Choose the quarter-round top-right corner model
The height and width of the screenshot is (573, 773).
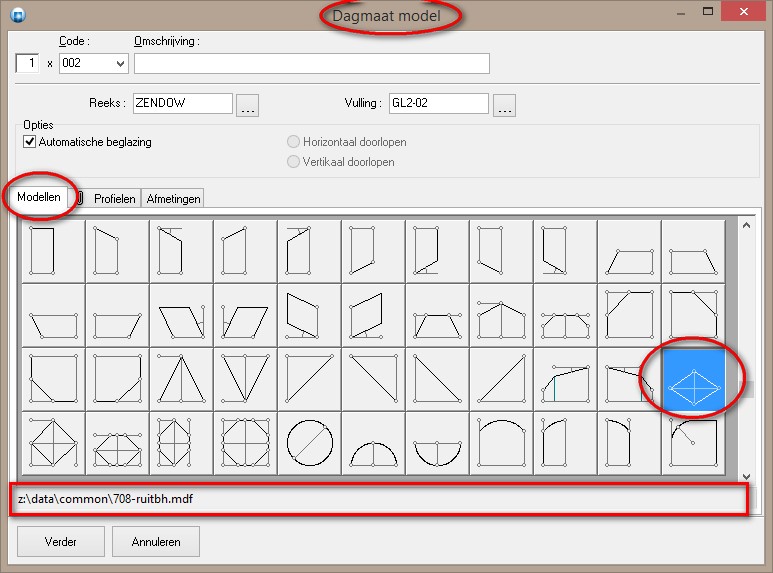click(630, 443)
